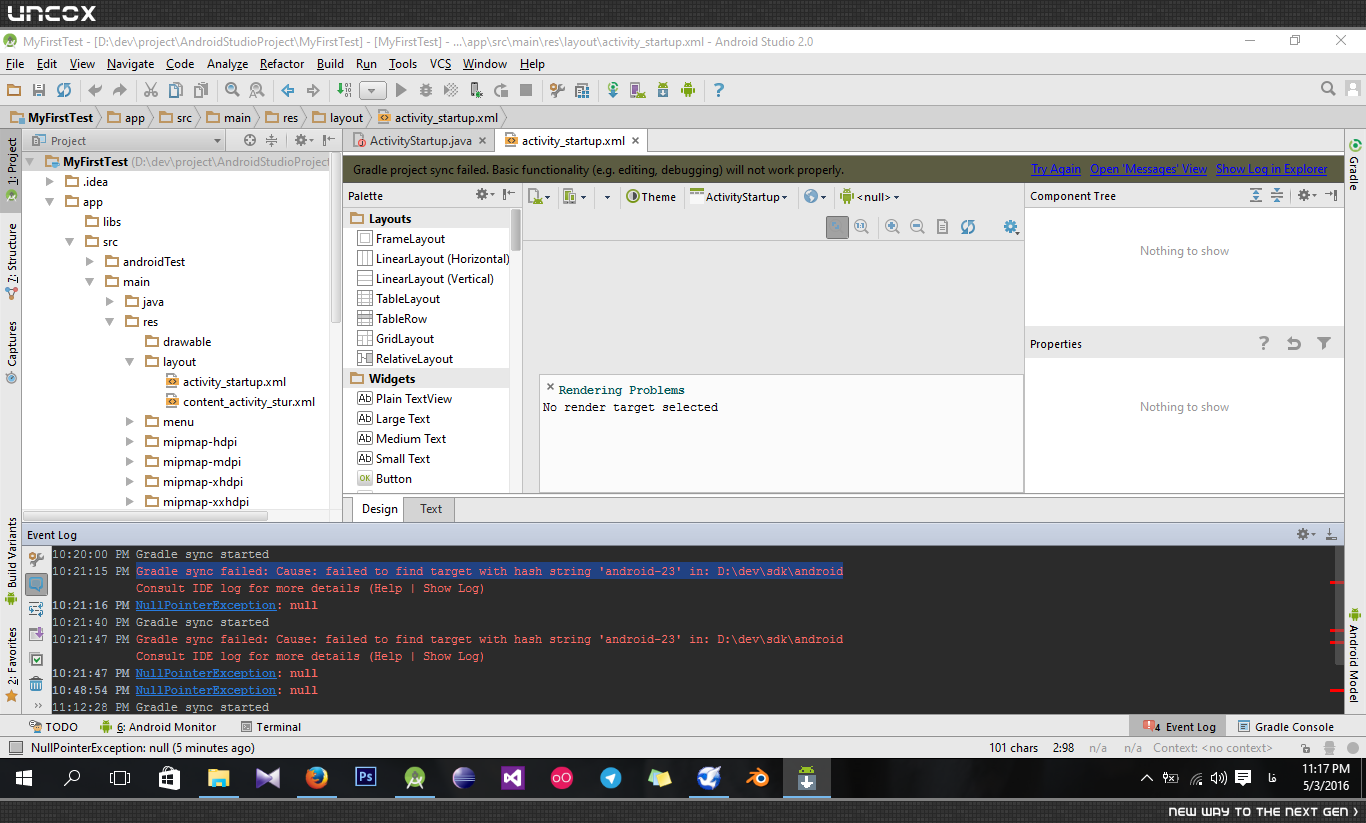Click the Project tree horizontal scrollbar
The width and height of the screenshot is (1366, 823).
147,516
